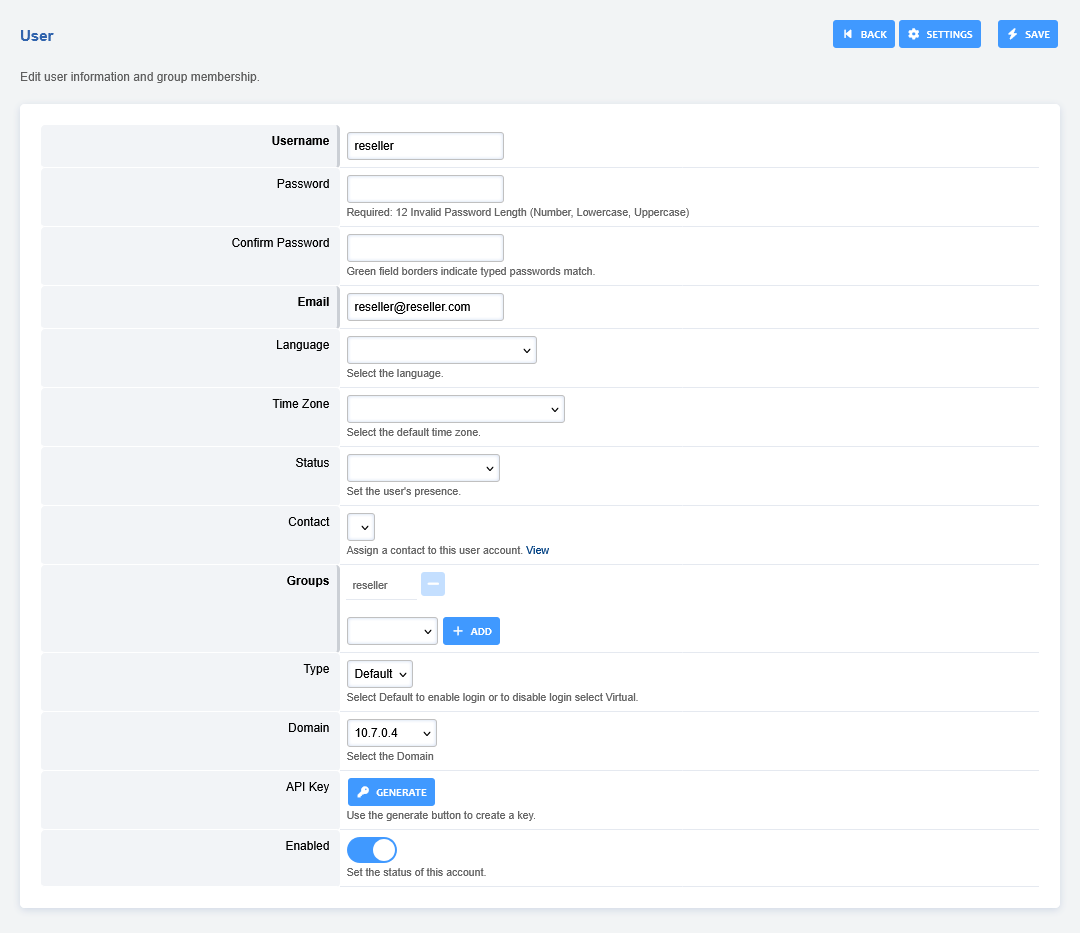Save the user with the Save button
The image size is (1080, 933).
(x=1027, y=34)
